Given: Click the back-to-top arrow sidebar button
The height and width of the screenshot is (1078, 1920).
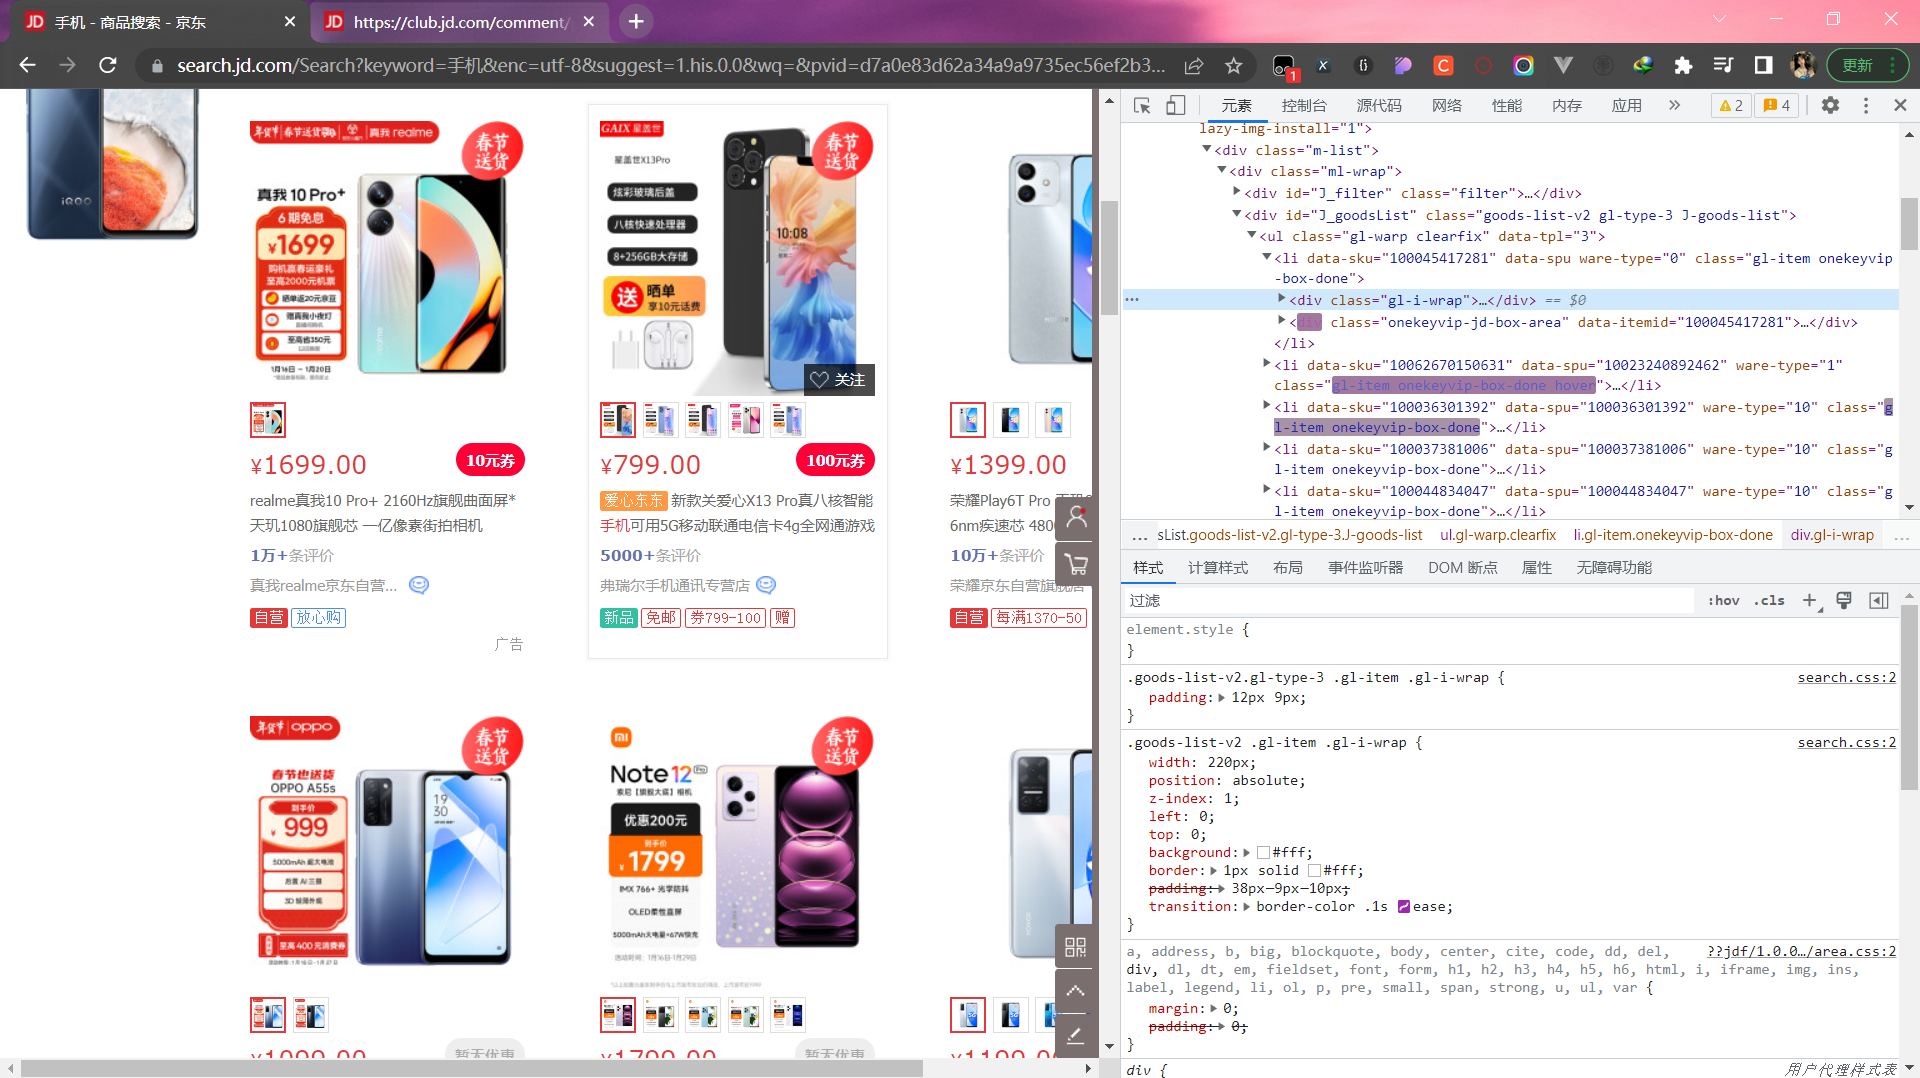Looking at the screenshot, I should (1076, 991).
